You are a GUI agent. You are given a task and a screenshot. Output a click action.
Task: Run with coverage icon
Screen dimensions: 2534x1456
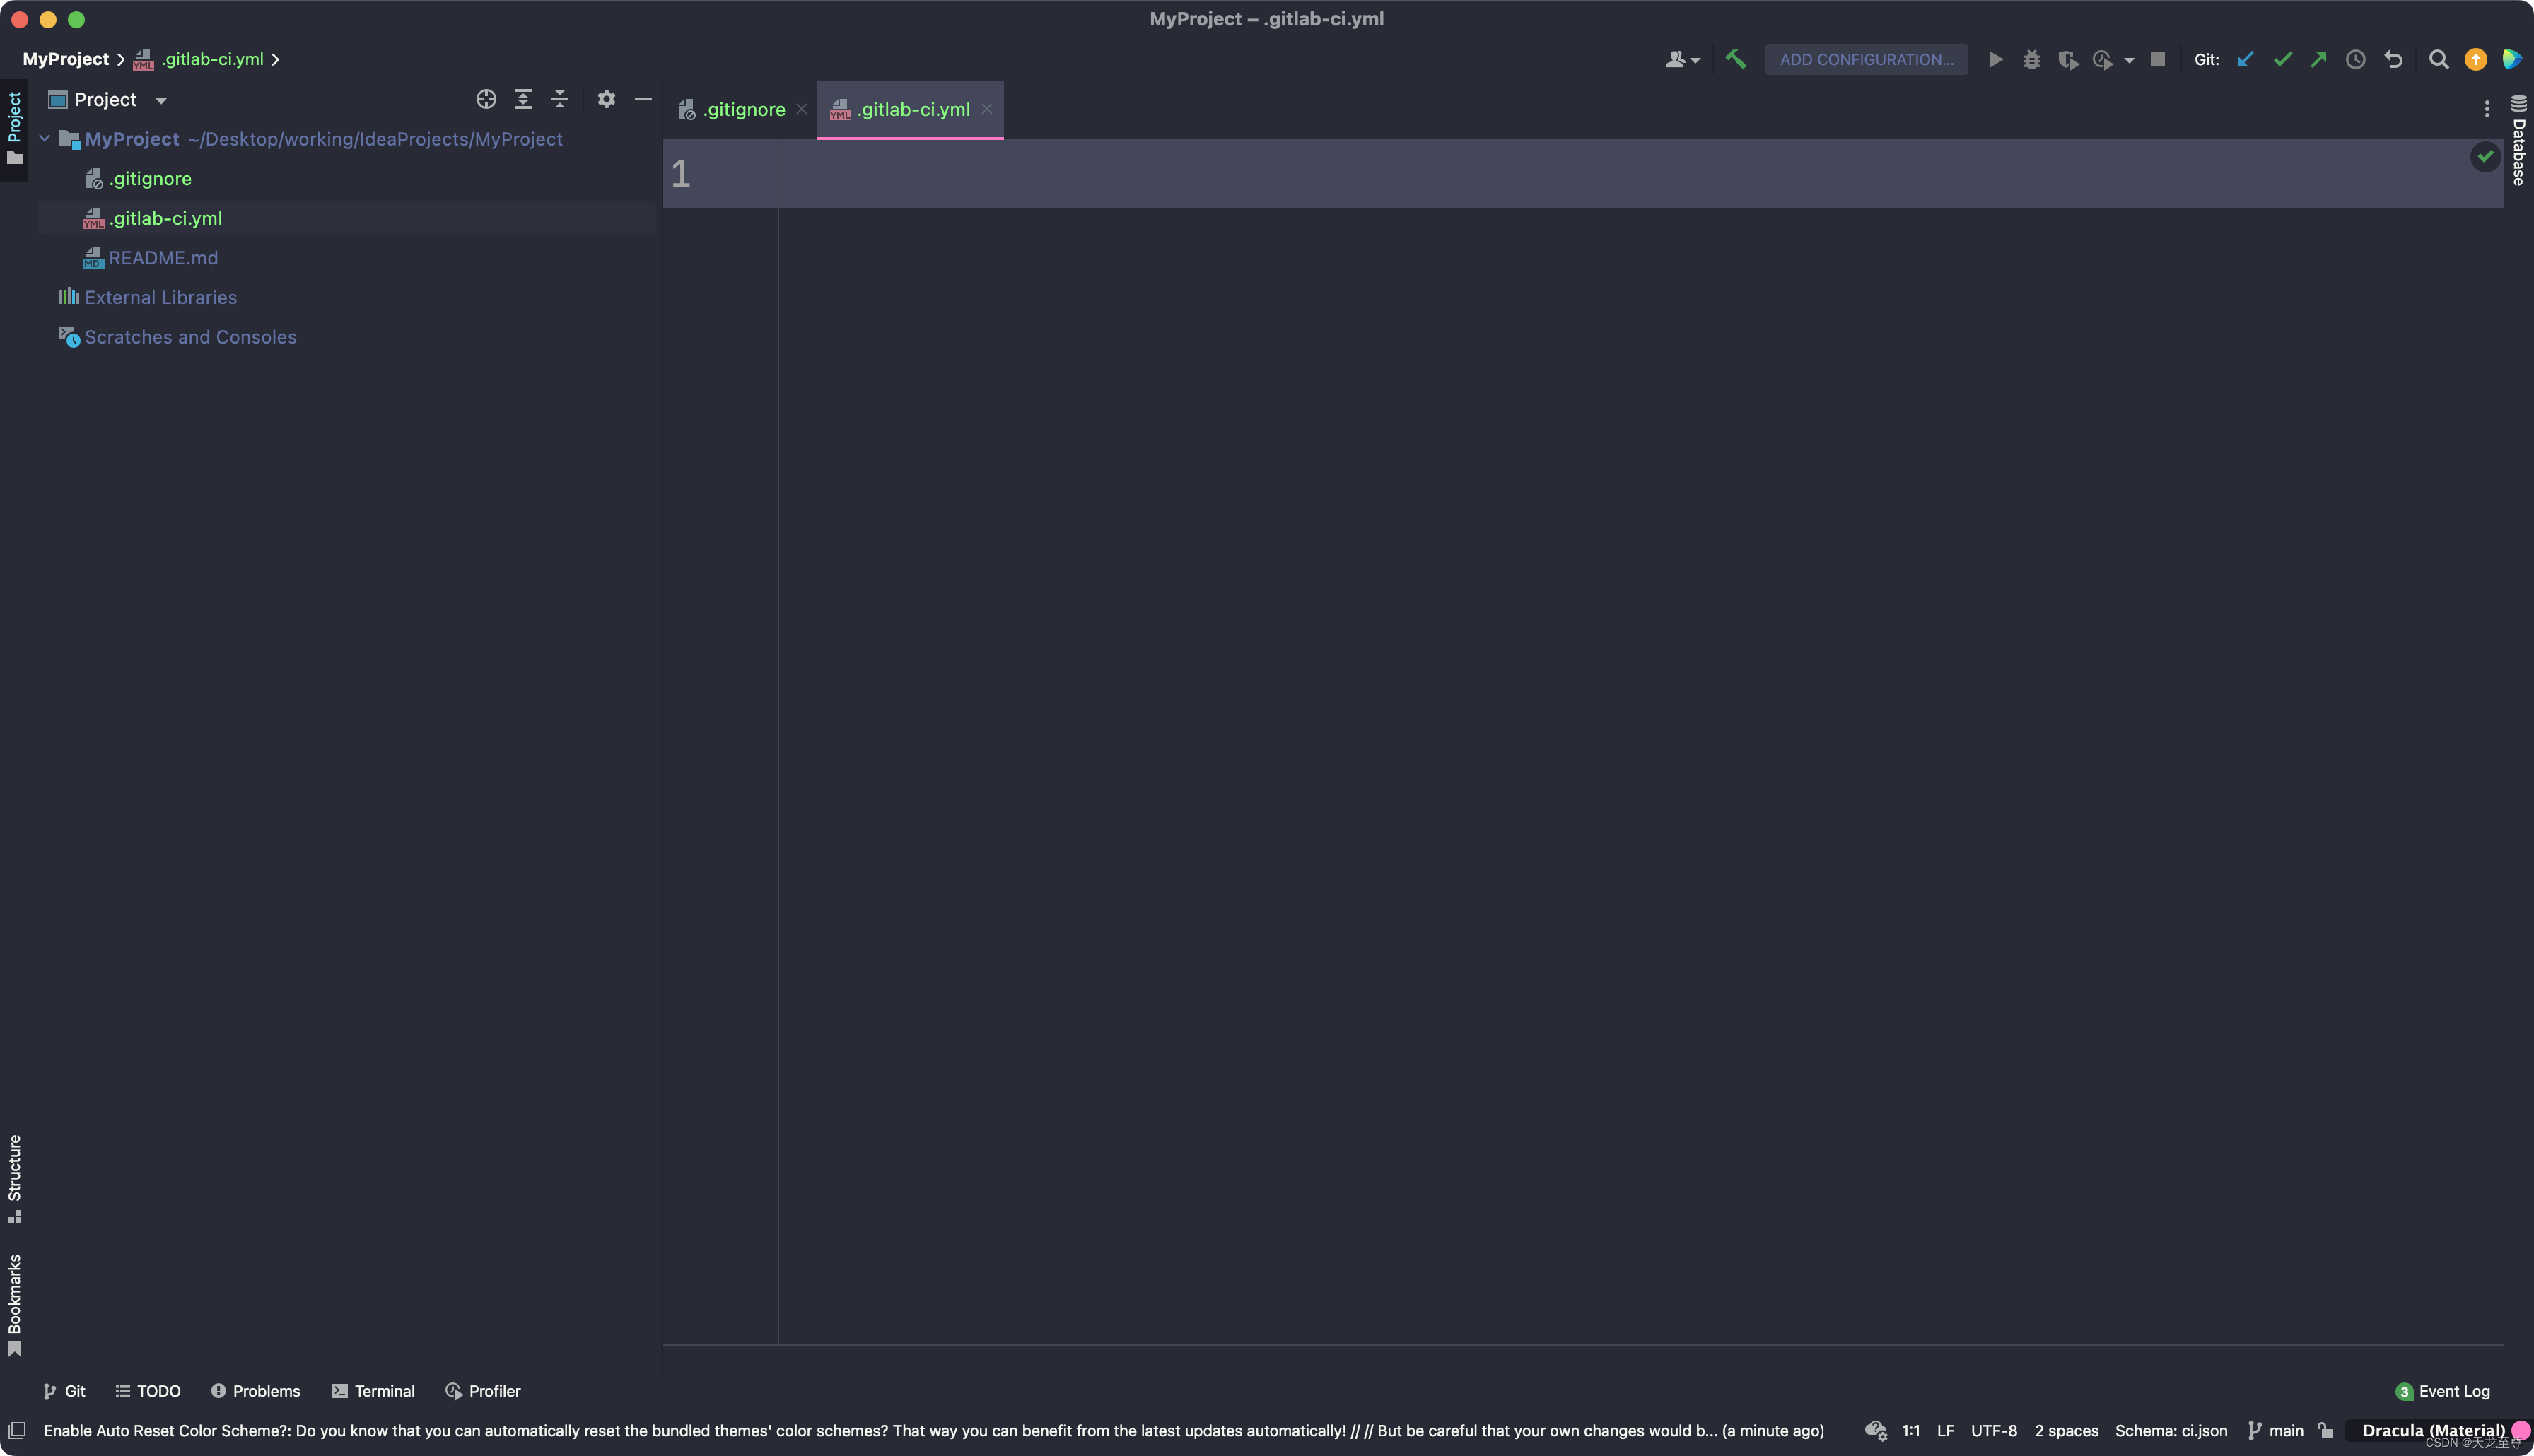click(x=2068, y=59)
